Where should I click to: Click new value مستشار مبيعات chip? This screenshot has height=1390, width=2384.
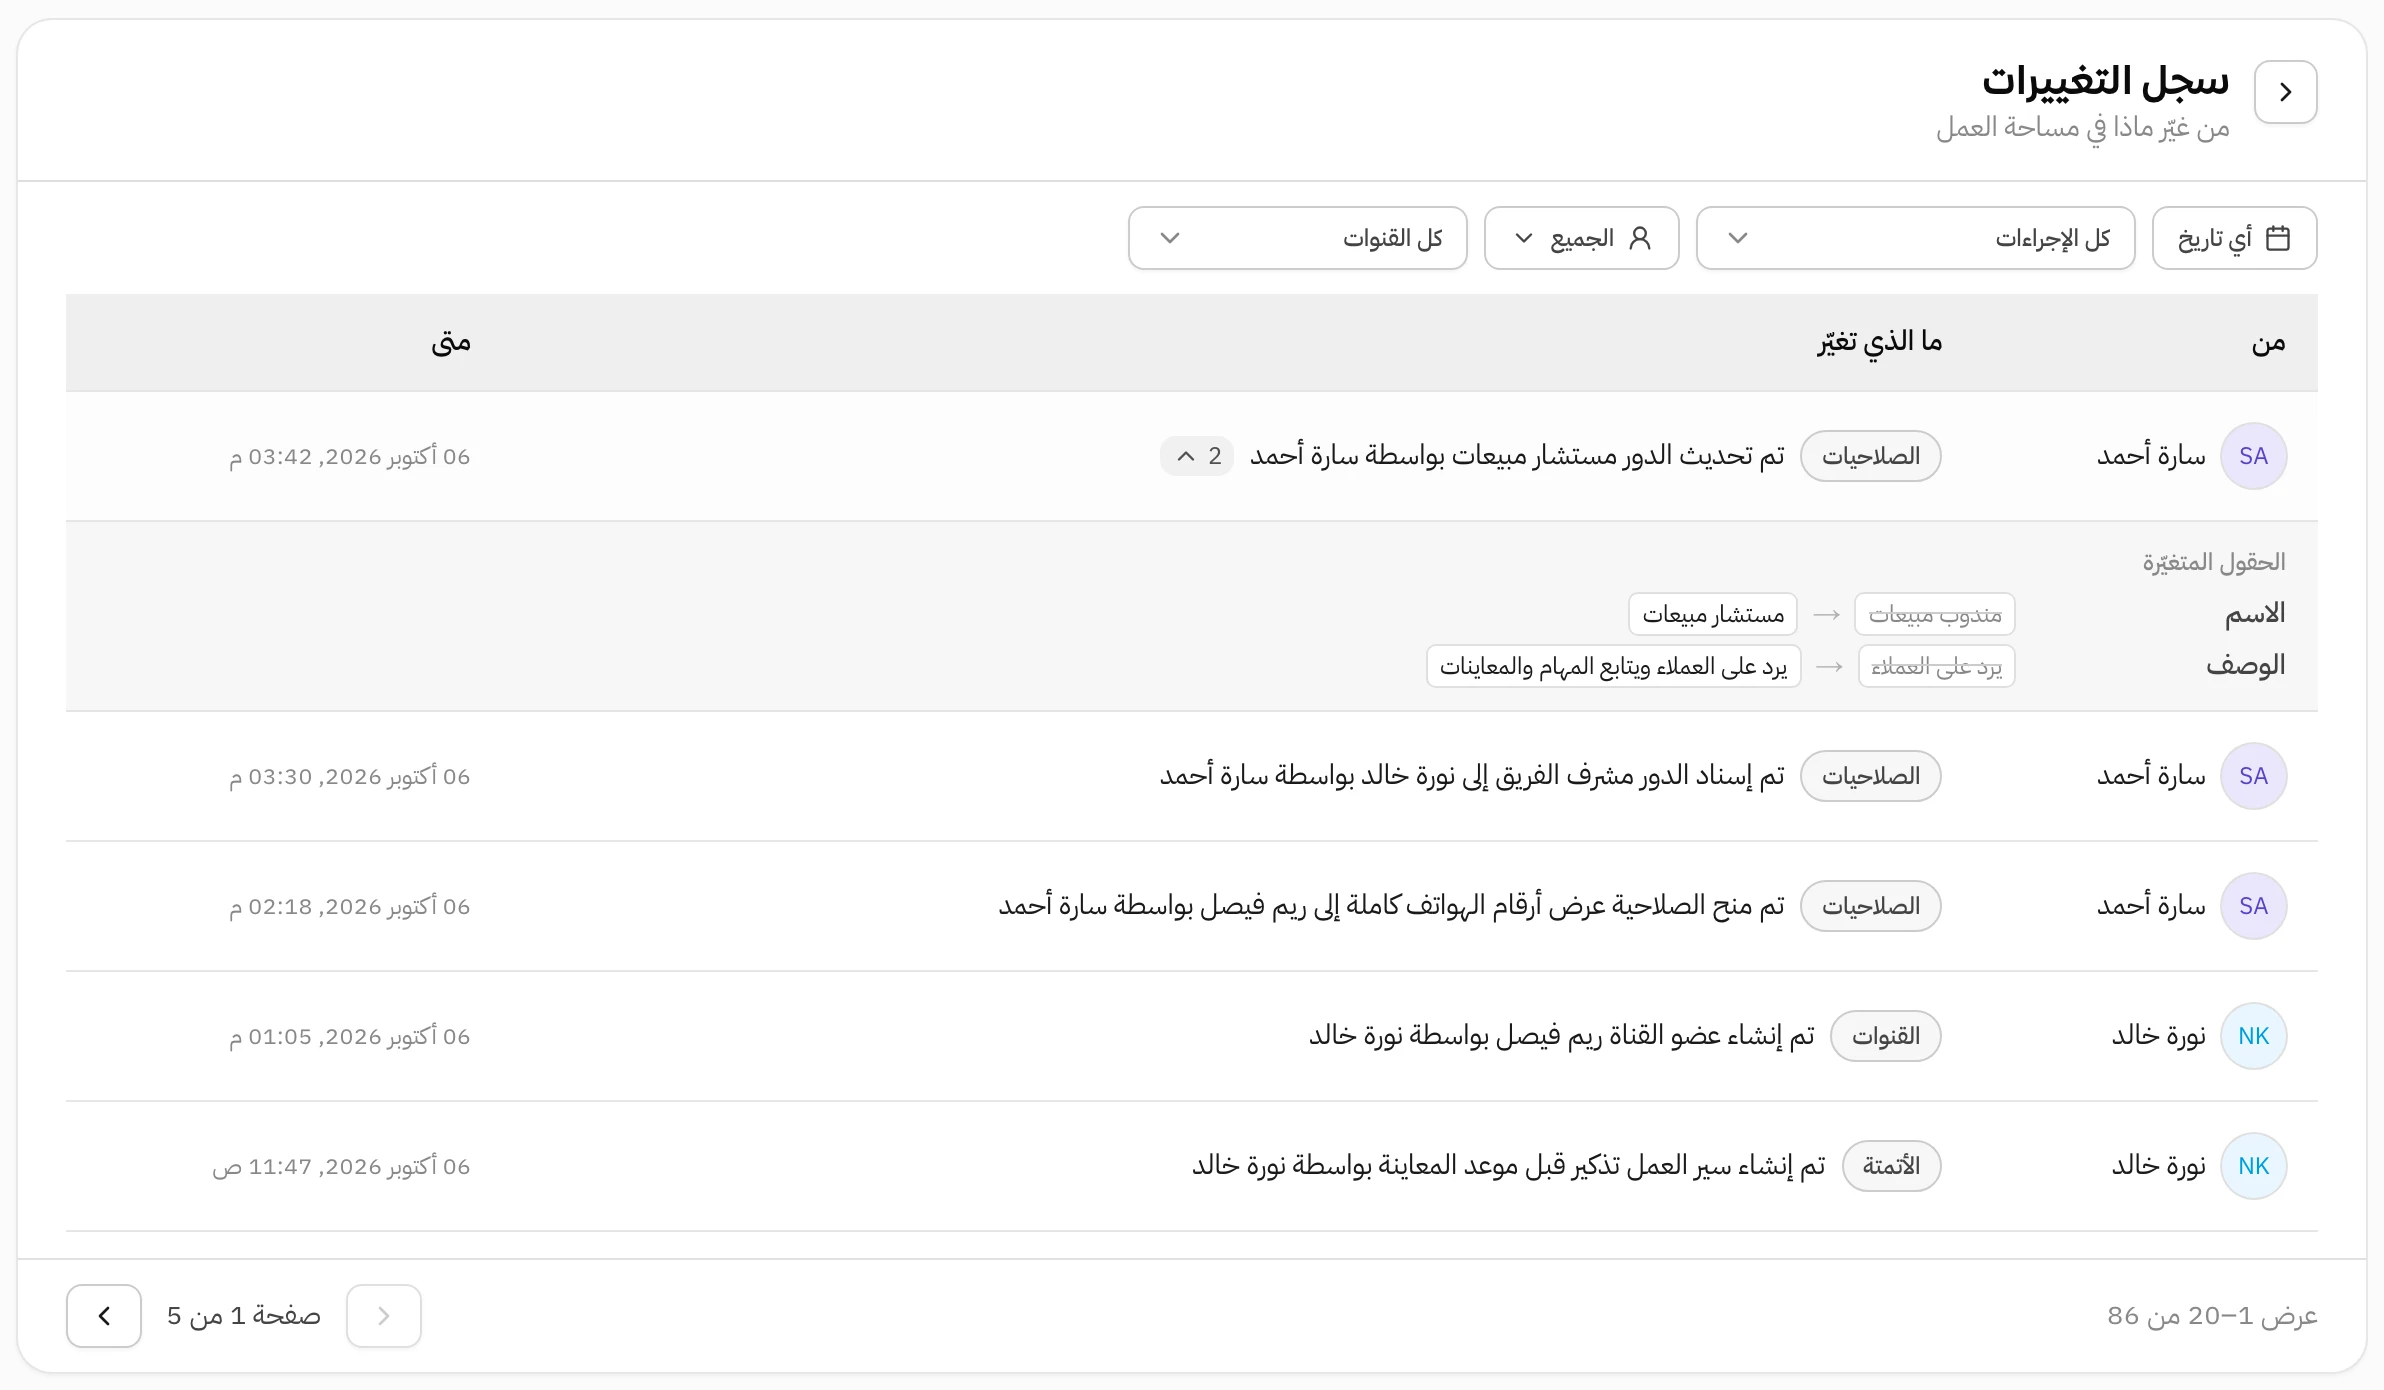click(1713, 614)
